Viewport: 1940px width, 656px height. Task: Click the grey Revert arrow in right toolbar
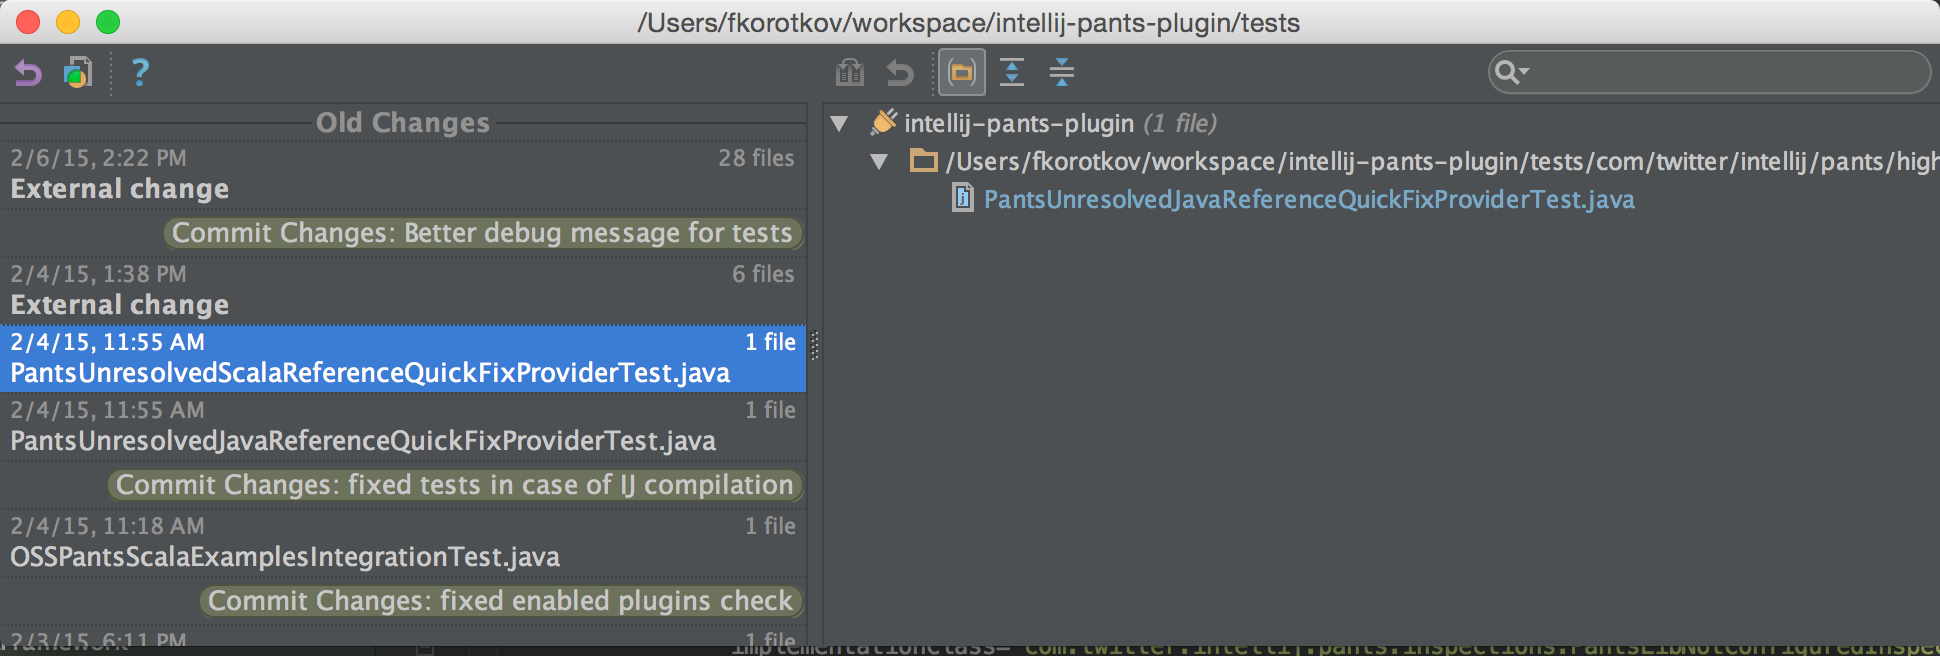(x=900, y=72)
